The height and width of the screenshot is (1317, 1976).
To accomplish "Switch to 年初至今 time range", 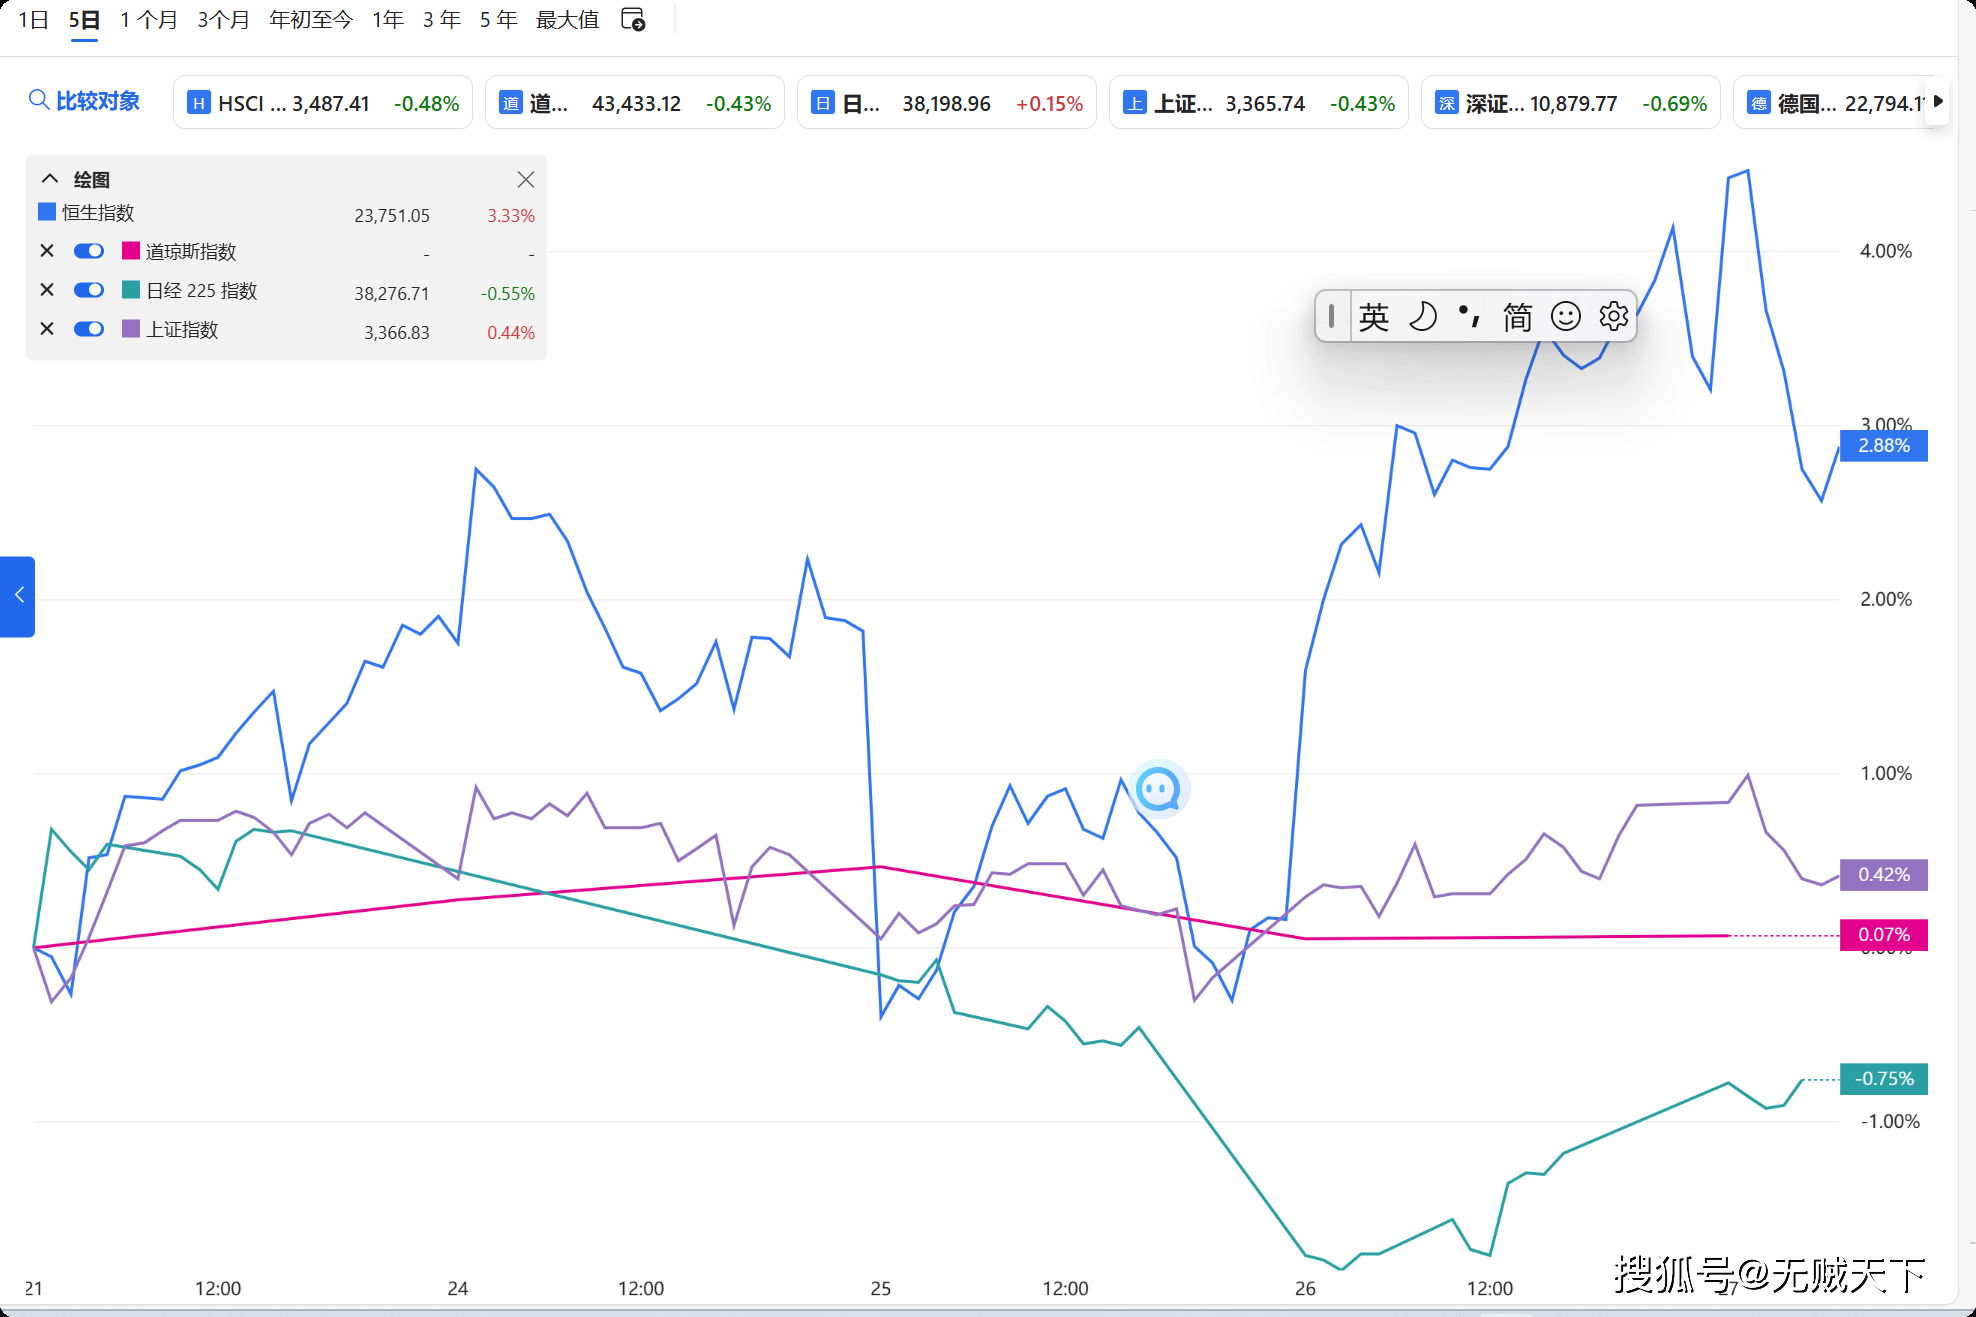I will 310,20.
